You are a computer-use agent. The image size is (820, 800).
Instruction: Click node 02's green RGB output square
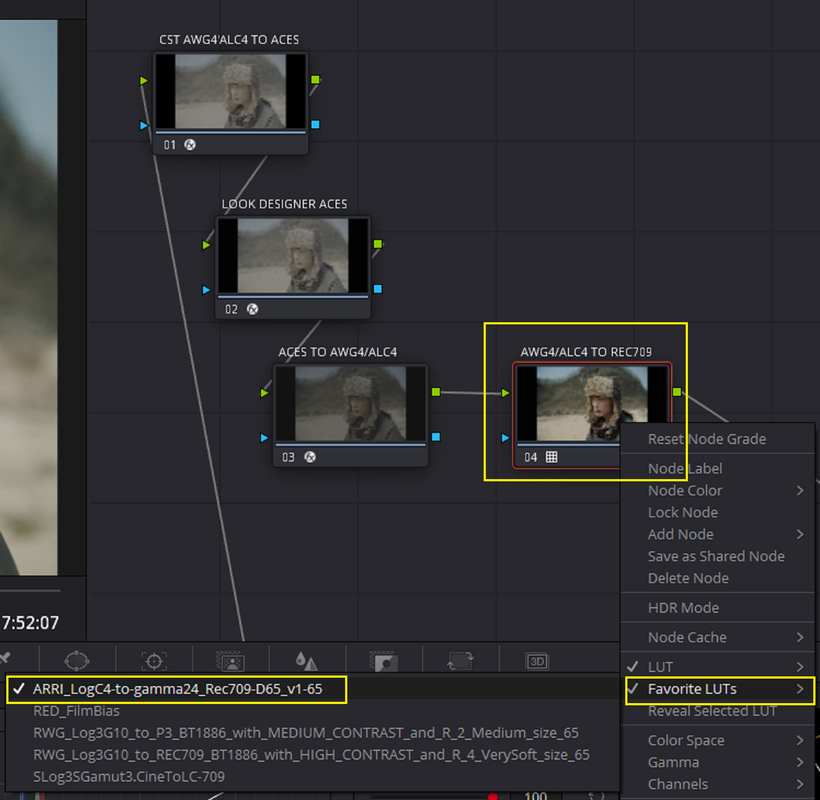point(378,244)
